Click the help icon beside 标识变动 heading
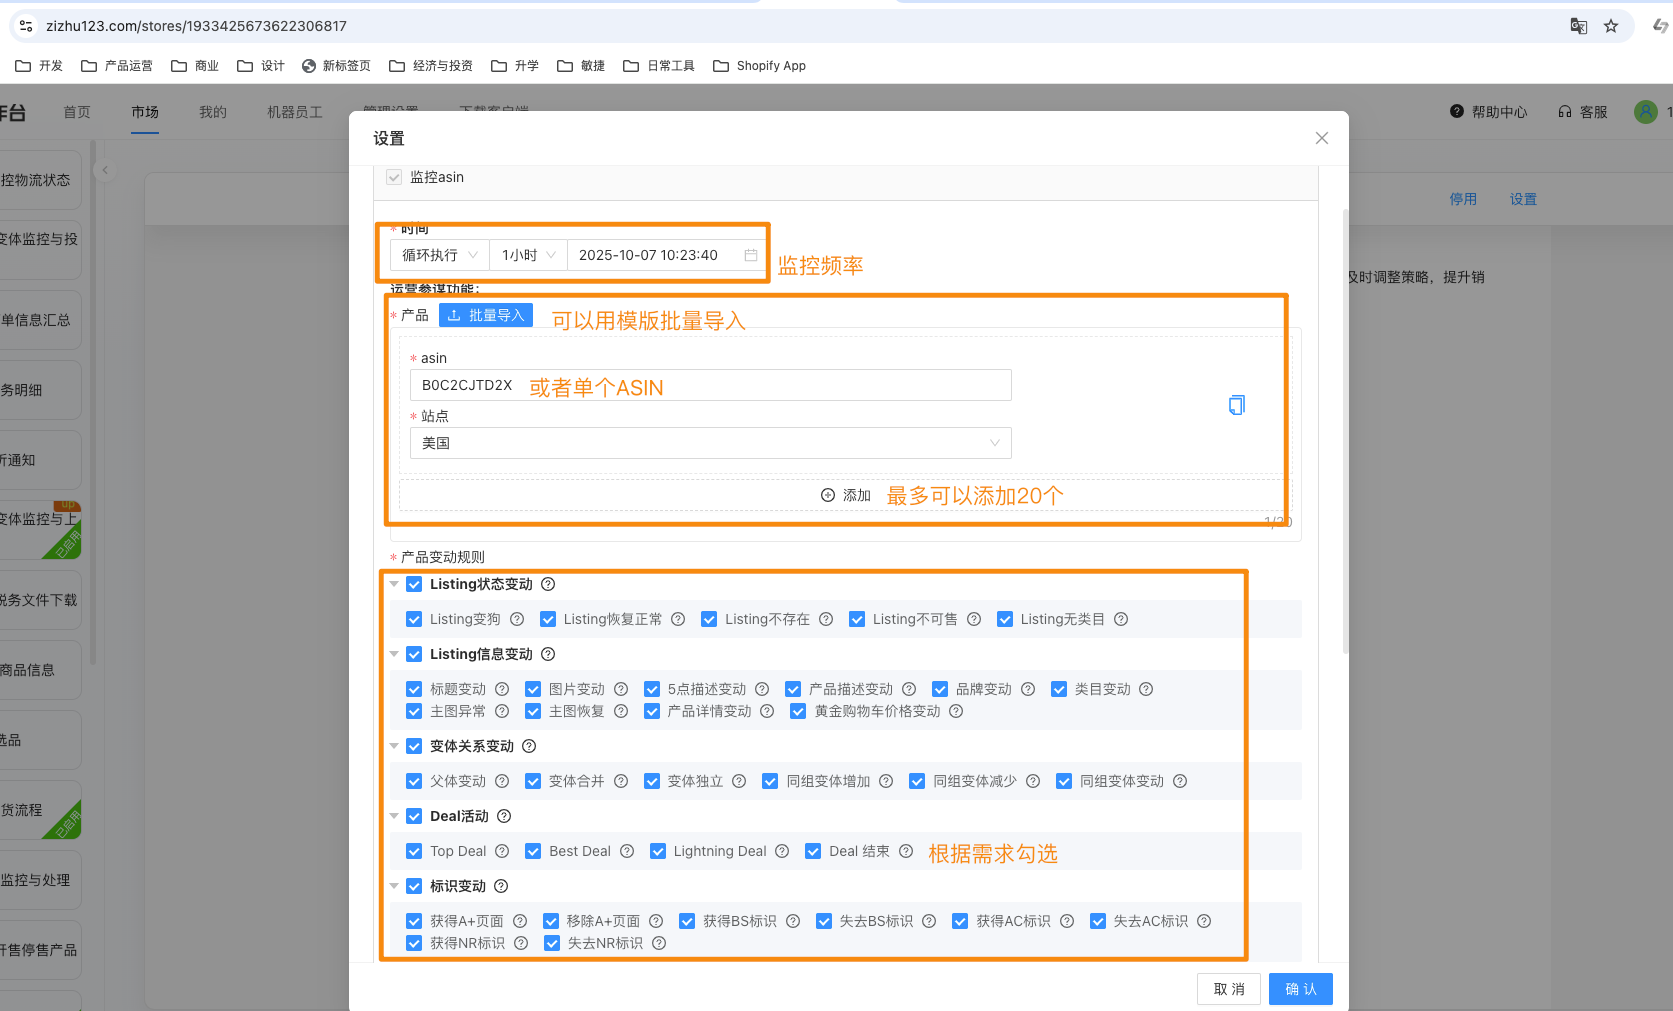 click(x=501, y=886)
